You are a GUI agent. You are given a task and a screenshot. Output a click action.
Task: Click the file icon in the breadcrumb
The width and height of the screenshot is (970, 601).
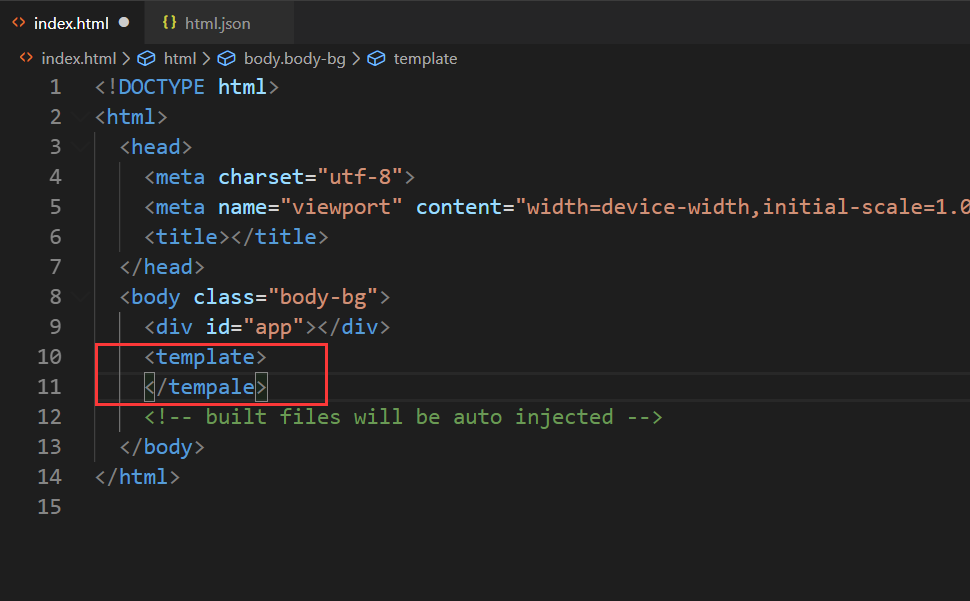click(x=26, y=58)
